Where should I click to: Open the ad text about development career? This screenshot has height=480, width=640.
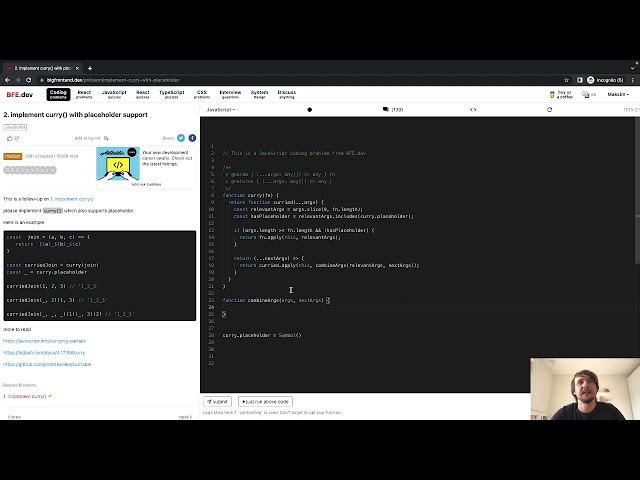(167, 158)
